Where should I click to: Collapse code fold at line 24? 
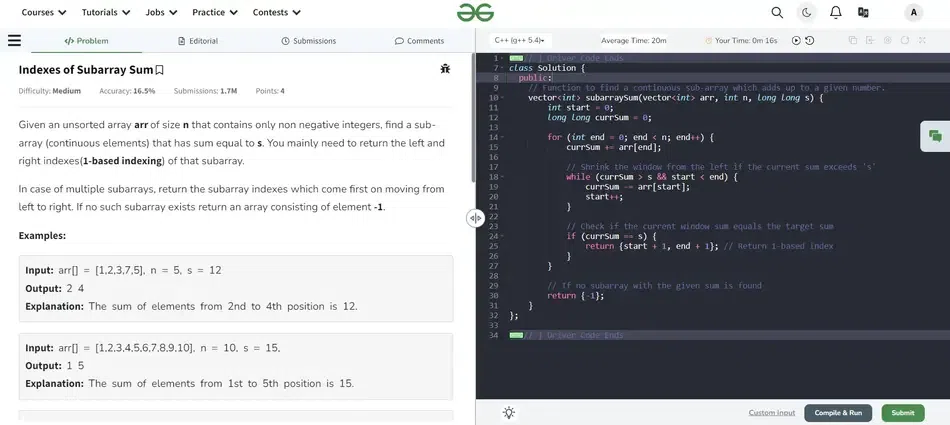[503, 236]
